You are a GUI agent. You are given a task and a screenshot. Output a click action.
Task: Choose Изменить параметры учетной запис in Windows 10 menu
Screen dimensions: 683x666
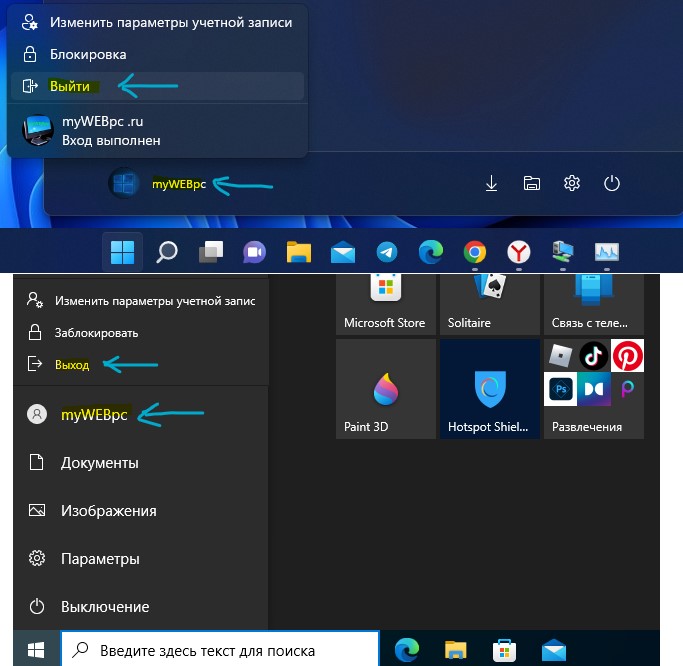141,301
